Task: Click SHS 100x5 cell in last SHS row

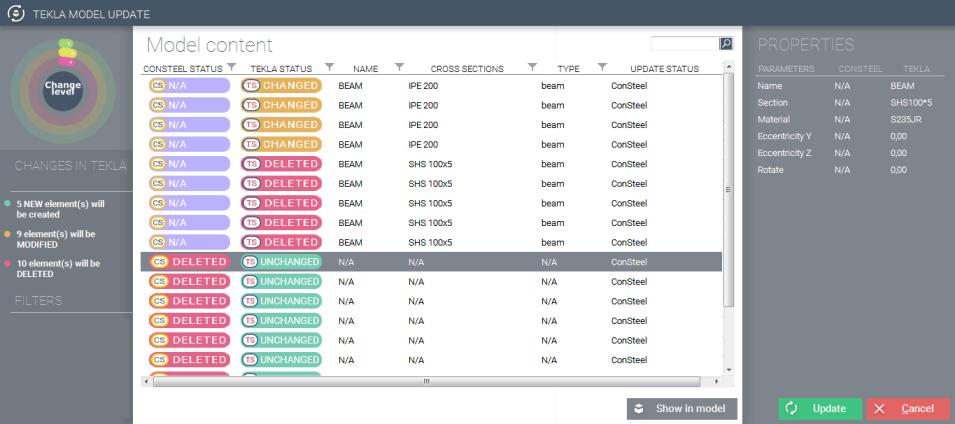Action: coord(431,242)
